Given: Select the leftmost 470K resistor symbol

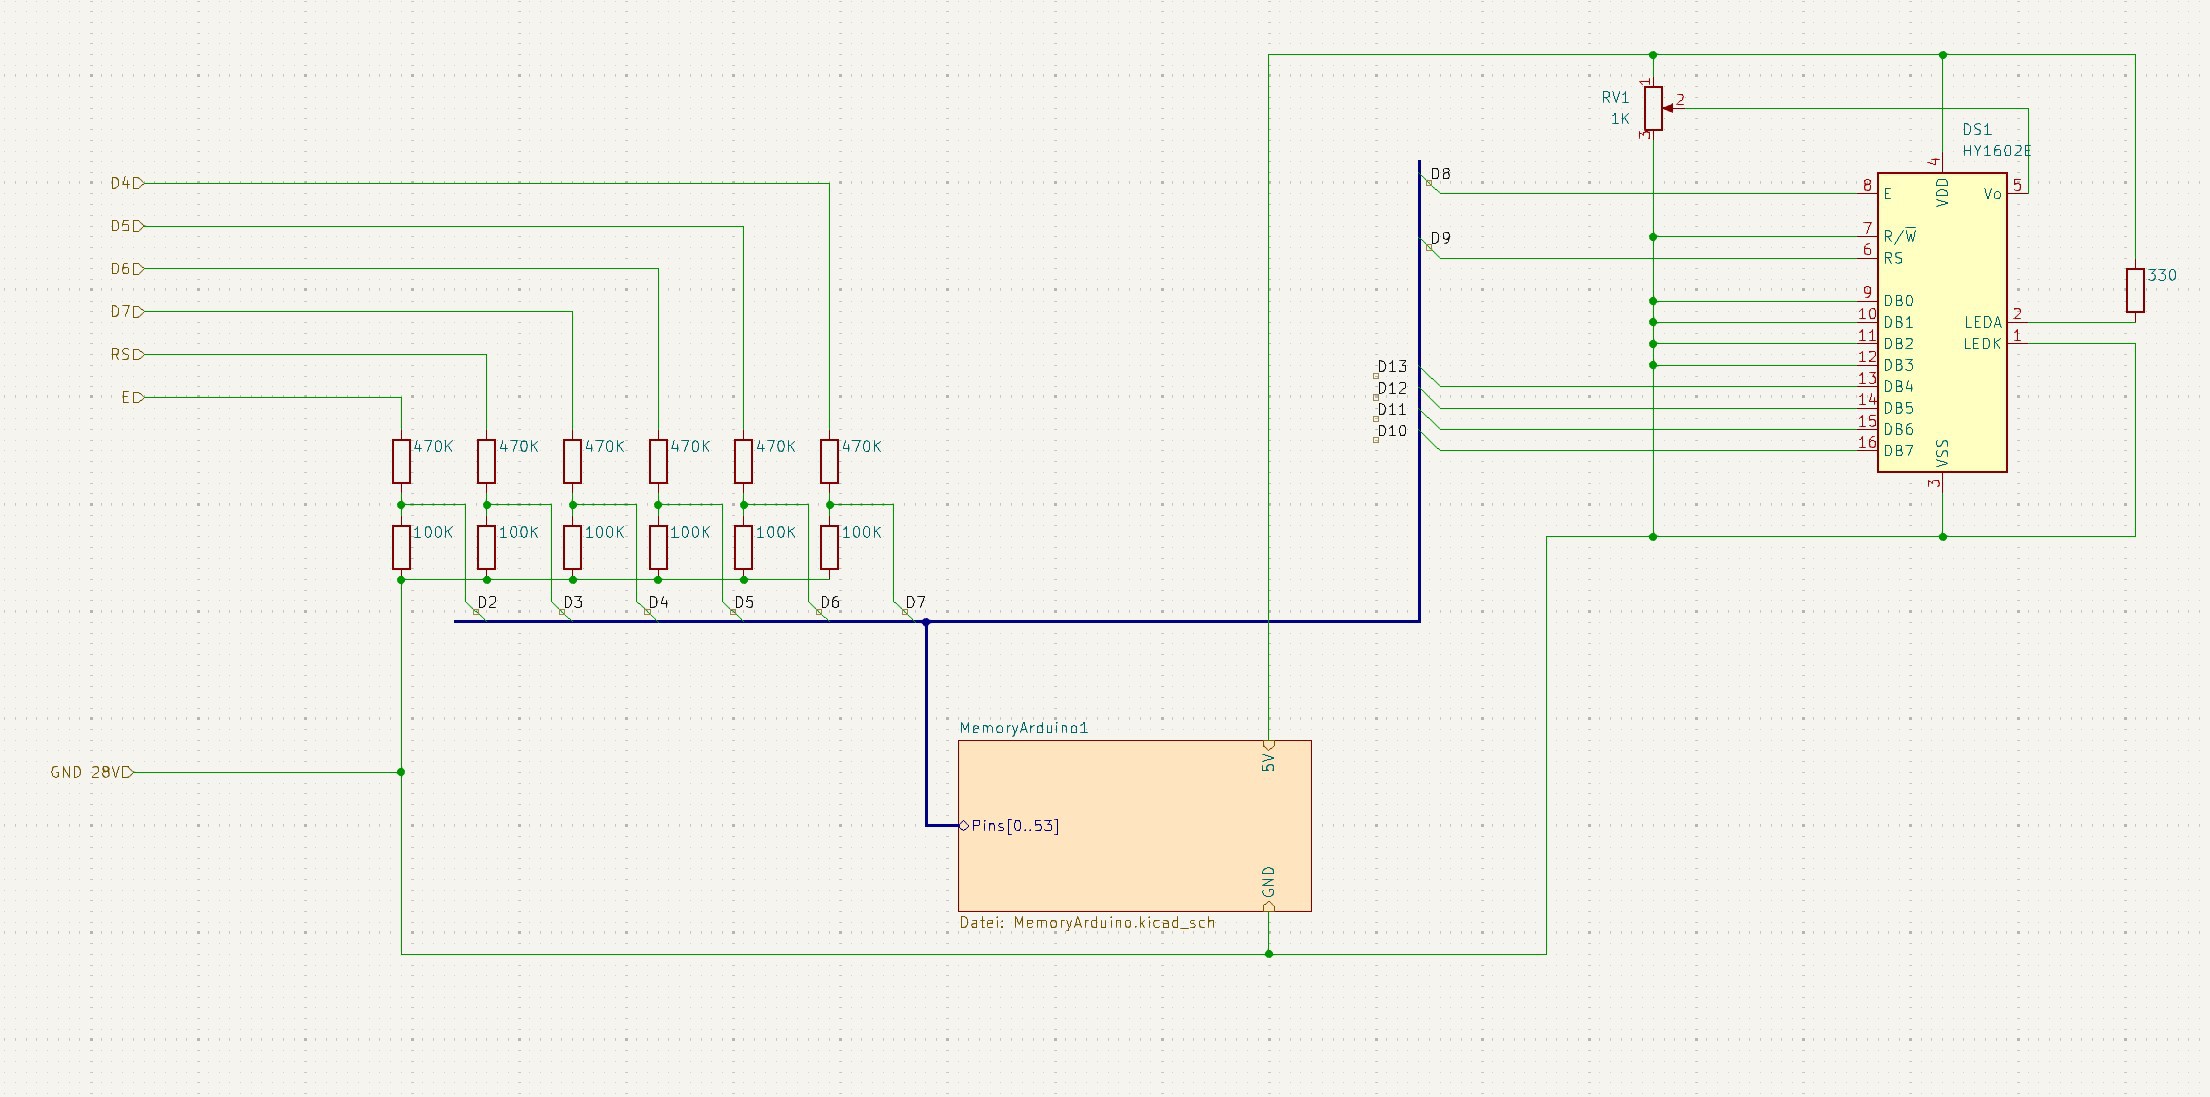Looking at the screenshot, I should 400,461.
